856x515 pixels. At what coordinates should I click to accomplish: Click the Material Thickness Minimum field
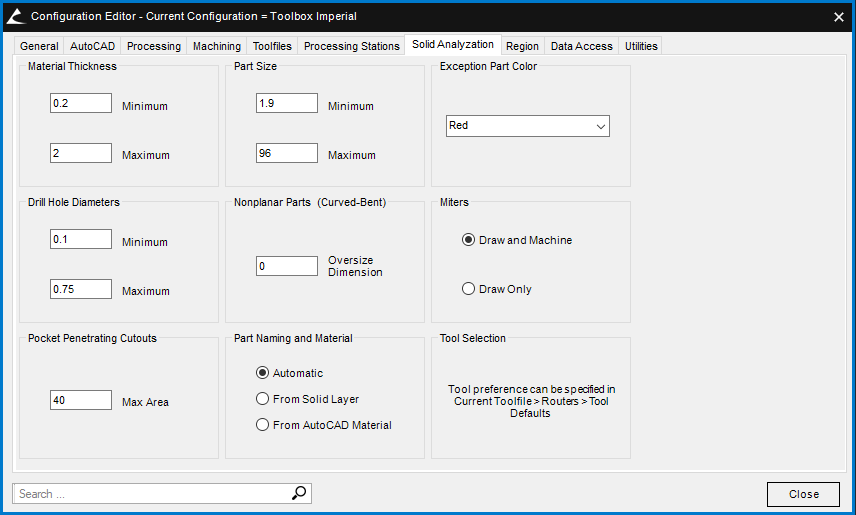81,103
